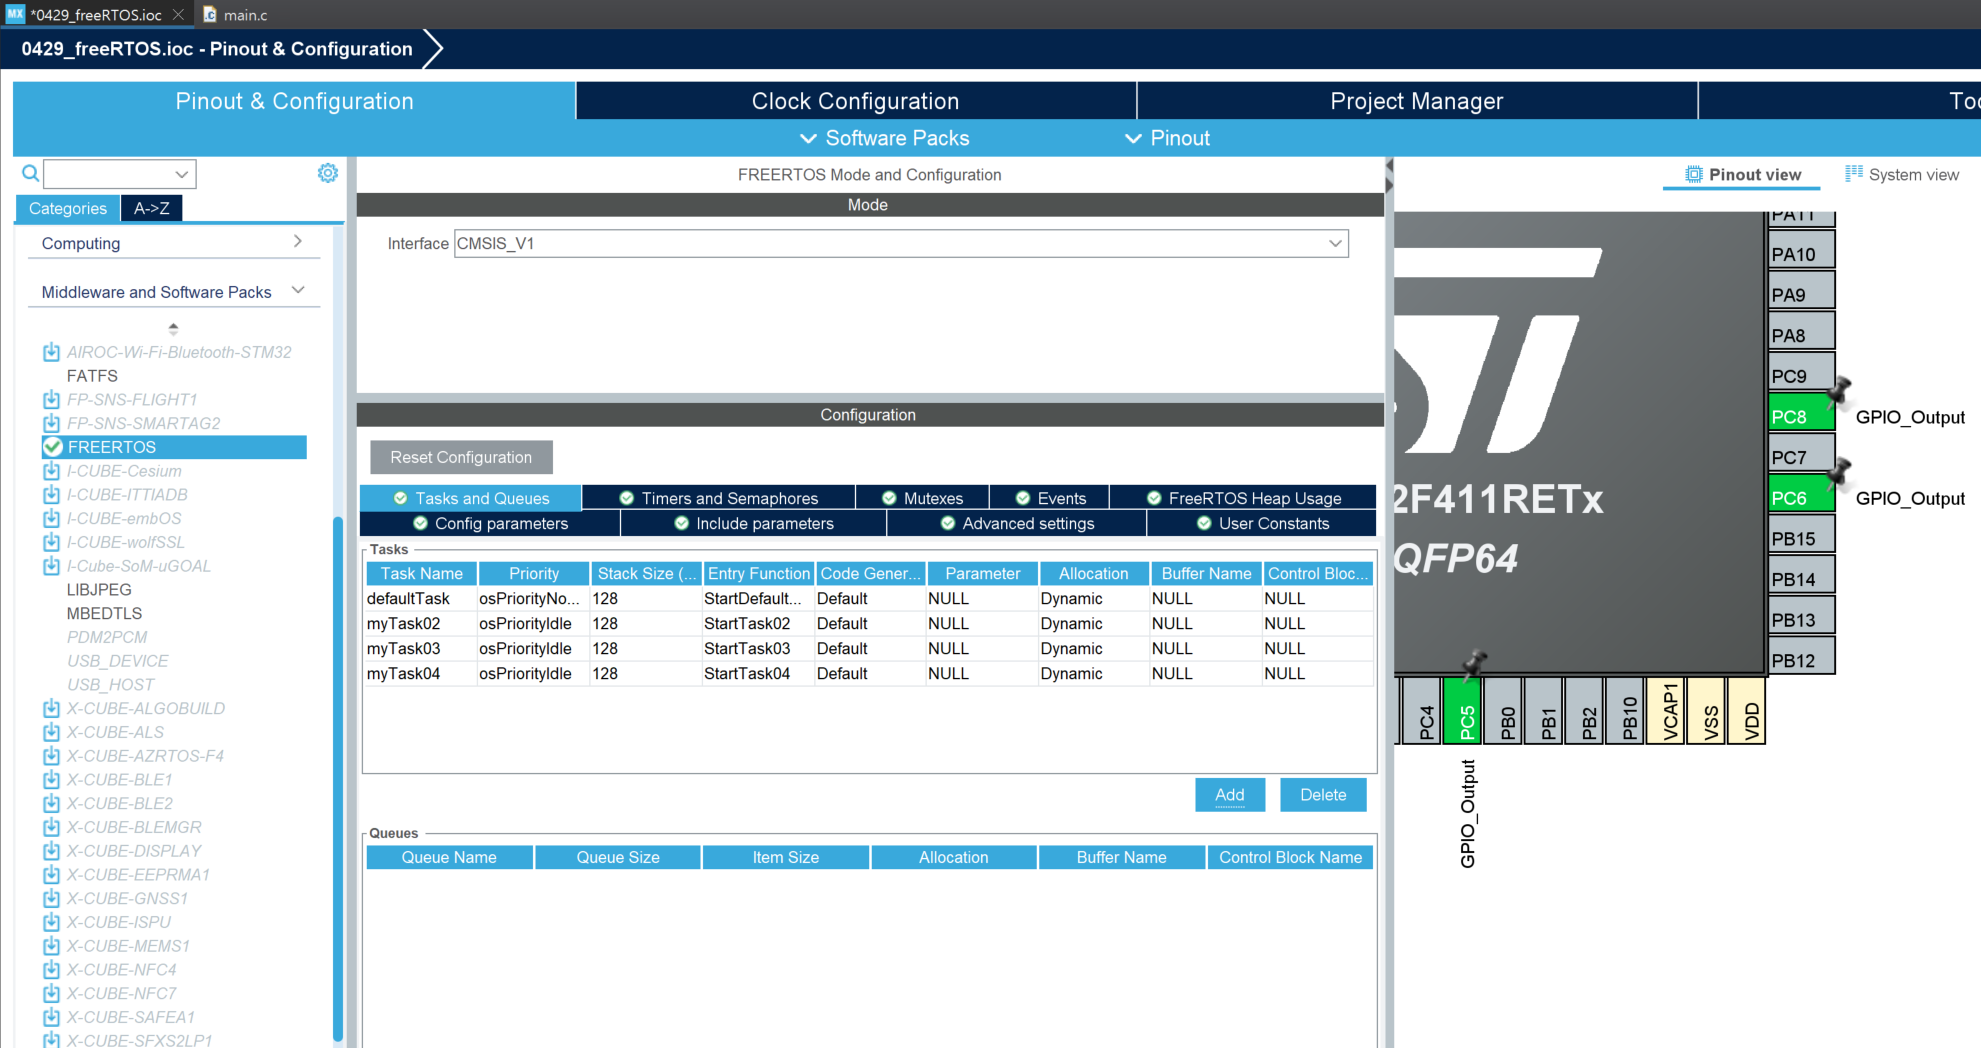This screenshot has width=1981, height=1048.
Task: Click the download icon beside X-CUBE-SAFEA1
Action: click(51, 1017)
